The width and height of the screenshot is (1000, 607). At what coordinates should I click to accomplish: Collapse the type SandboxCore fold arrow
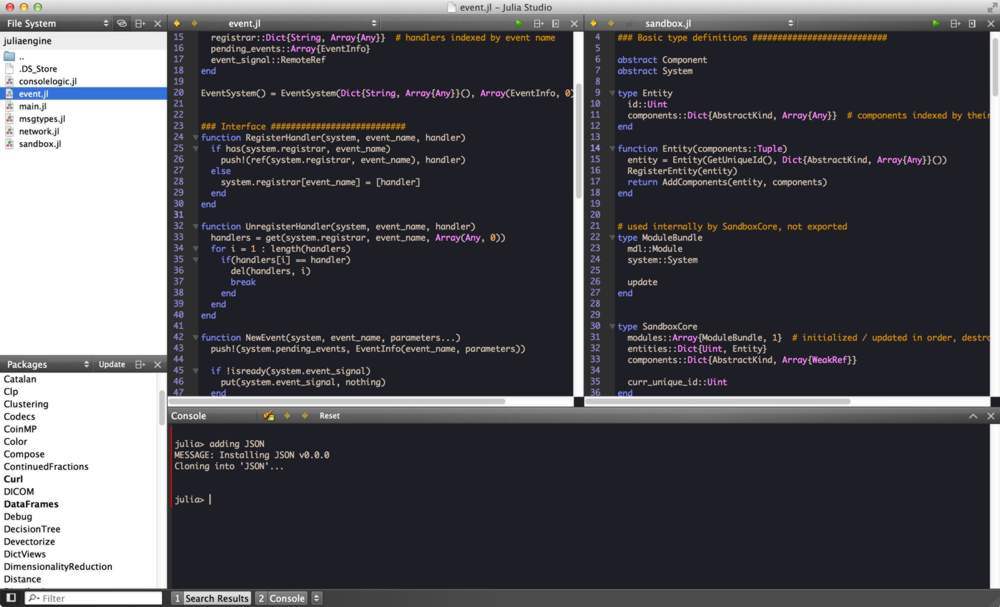pos(612,326)
